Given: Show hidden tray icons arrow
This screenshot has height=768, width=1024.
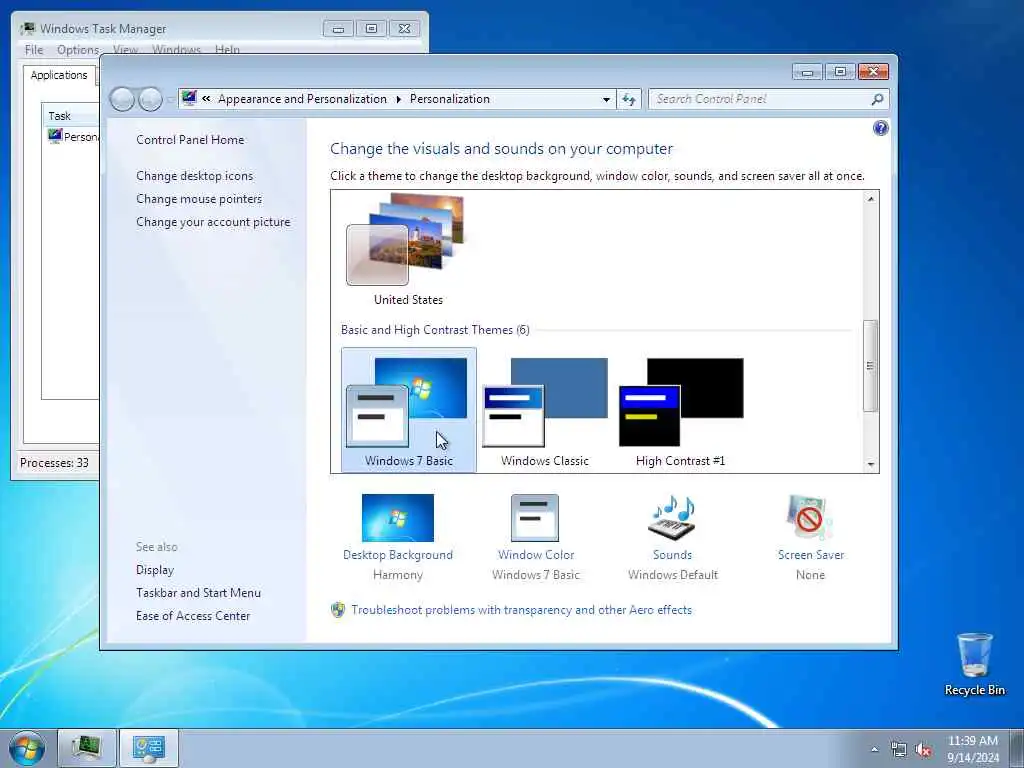Looking at the screenshot, I should point(874,750).
